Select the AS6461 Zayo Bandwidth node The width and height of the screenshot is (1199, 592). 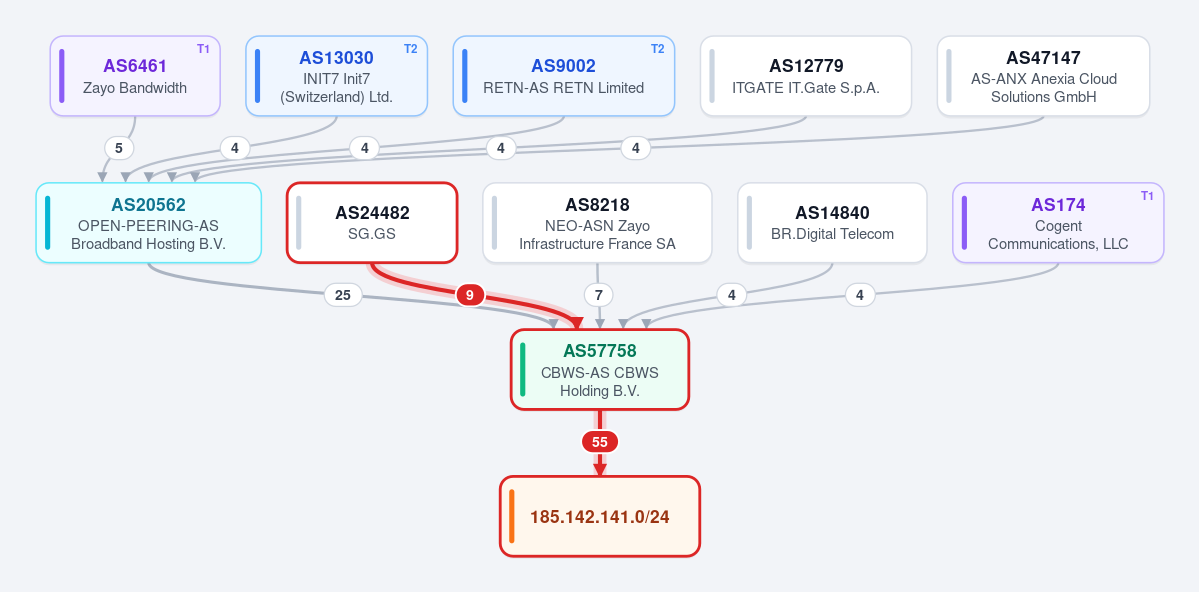[x=135, y=76]
